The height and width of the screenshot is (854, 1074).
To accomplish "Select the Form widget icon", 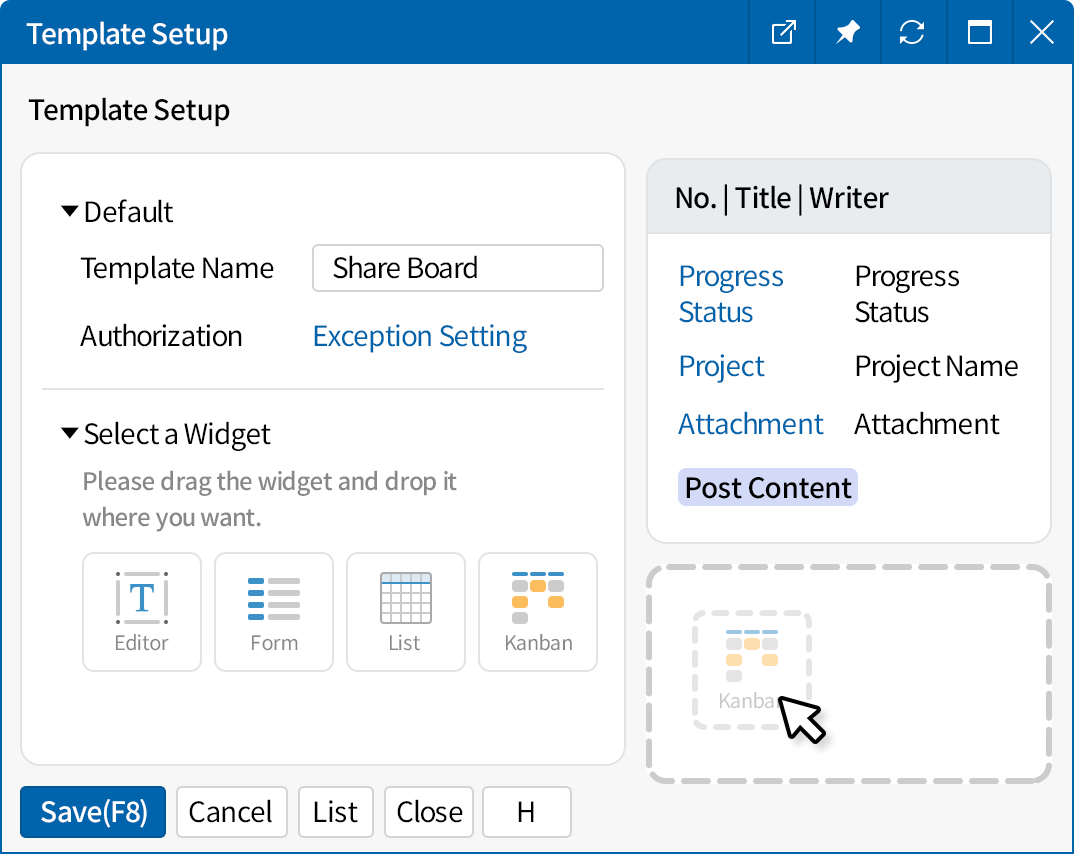I will click(273, 612).
